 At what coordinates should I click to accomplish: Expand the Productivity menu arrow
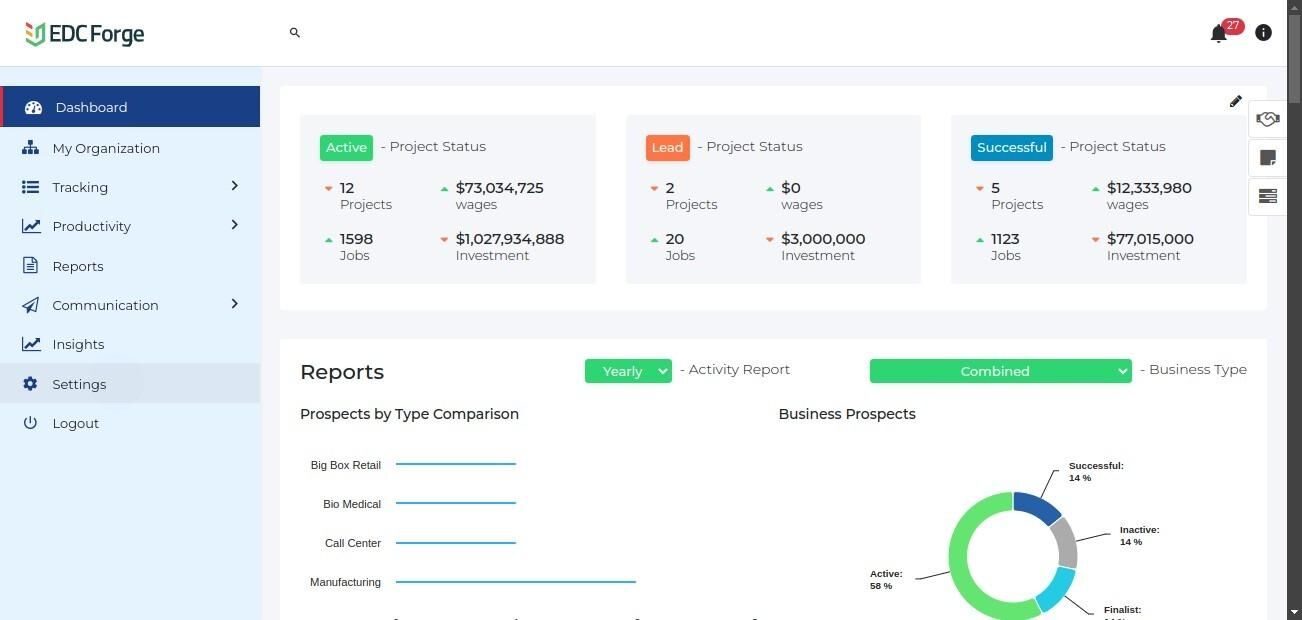[234, 225]
